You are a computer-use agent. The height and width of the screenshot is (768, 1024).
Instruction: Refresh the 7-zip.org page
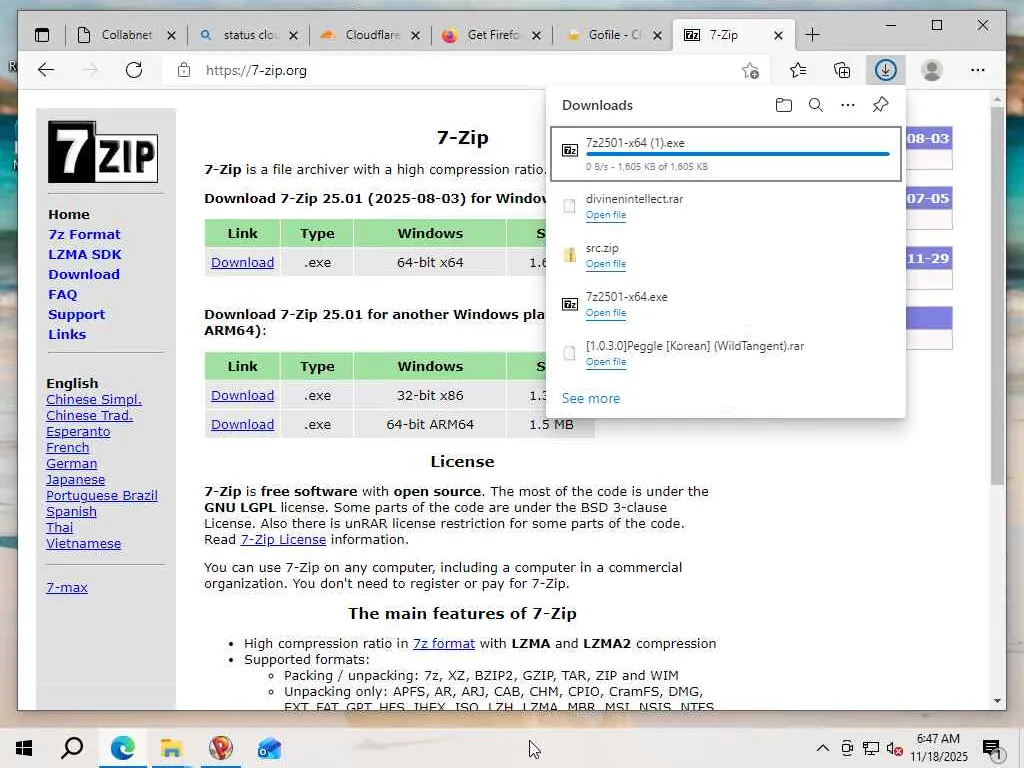coord(134,70)
